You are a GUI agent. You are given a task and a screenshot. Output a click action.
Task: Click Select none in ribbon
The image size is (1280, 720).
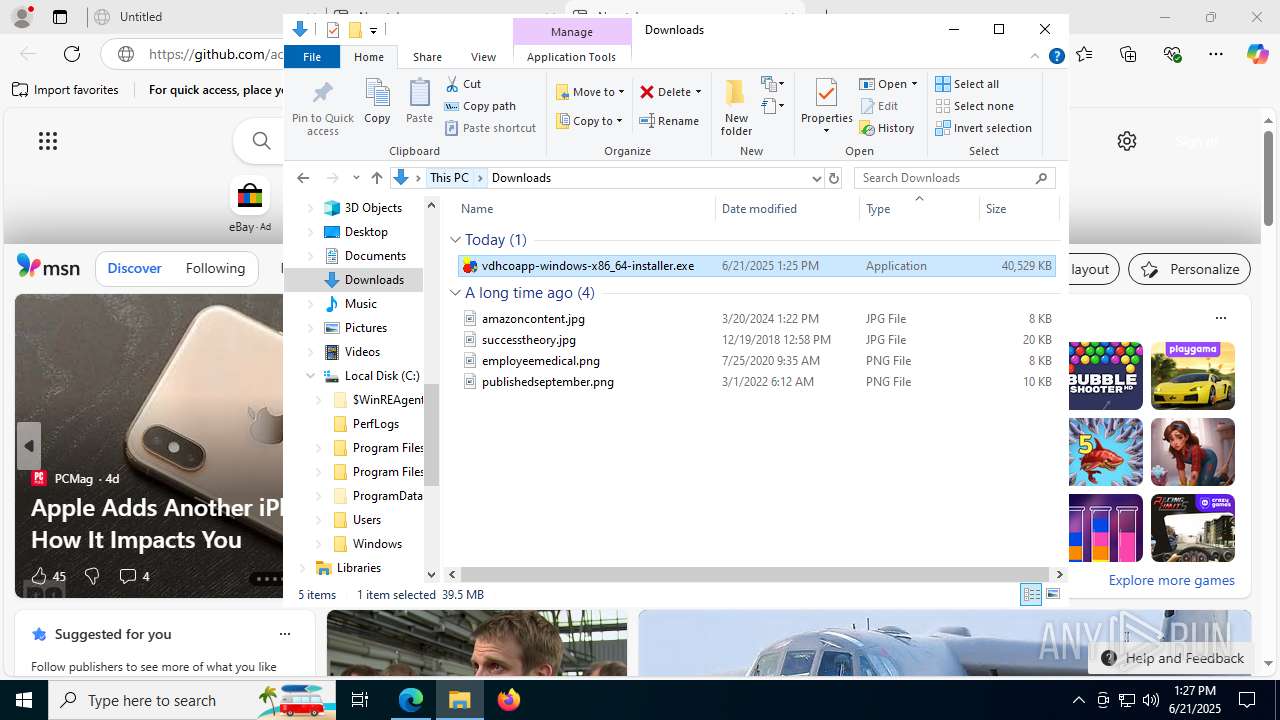pos(974,106)
